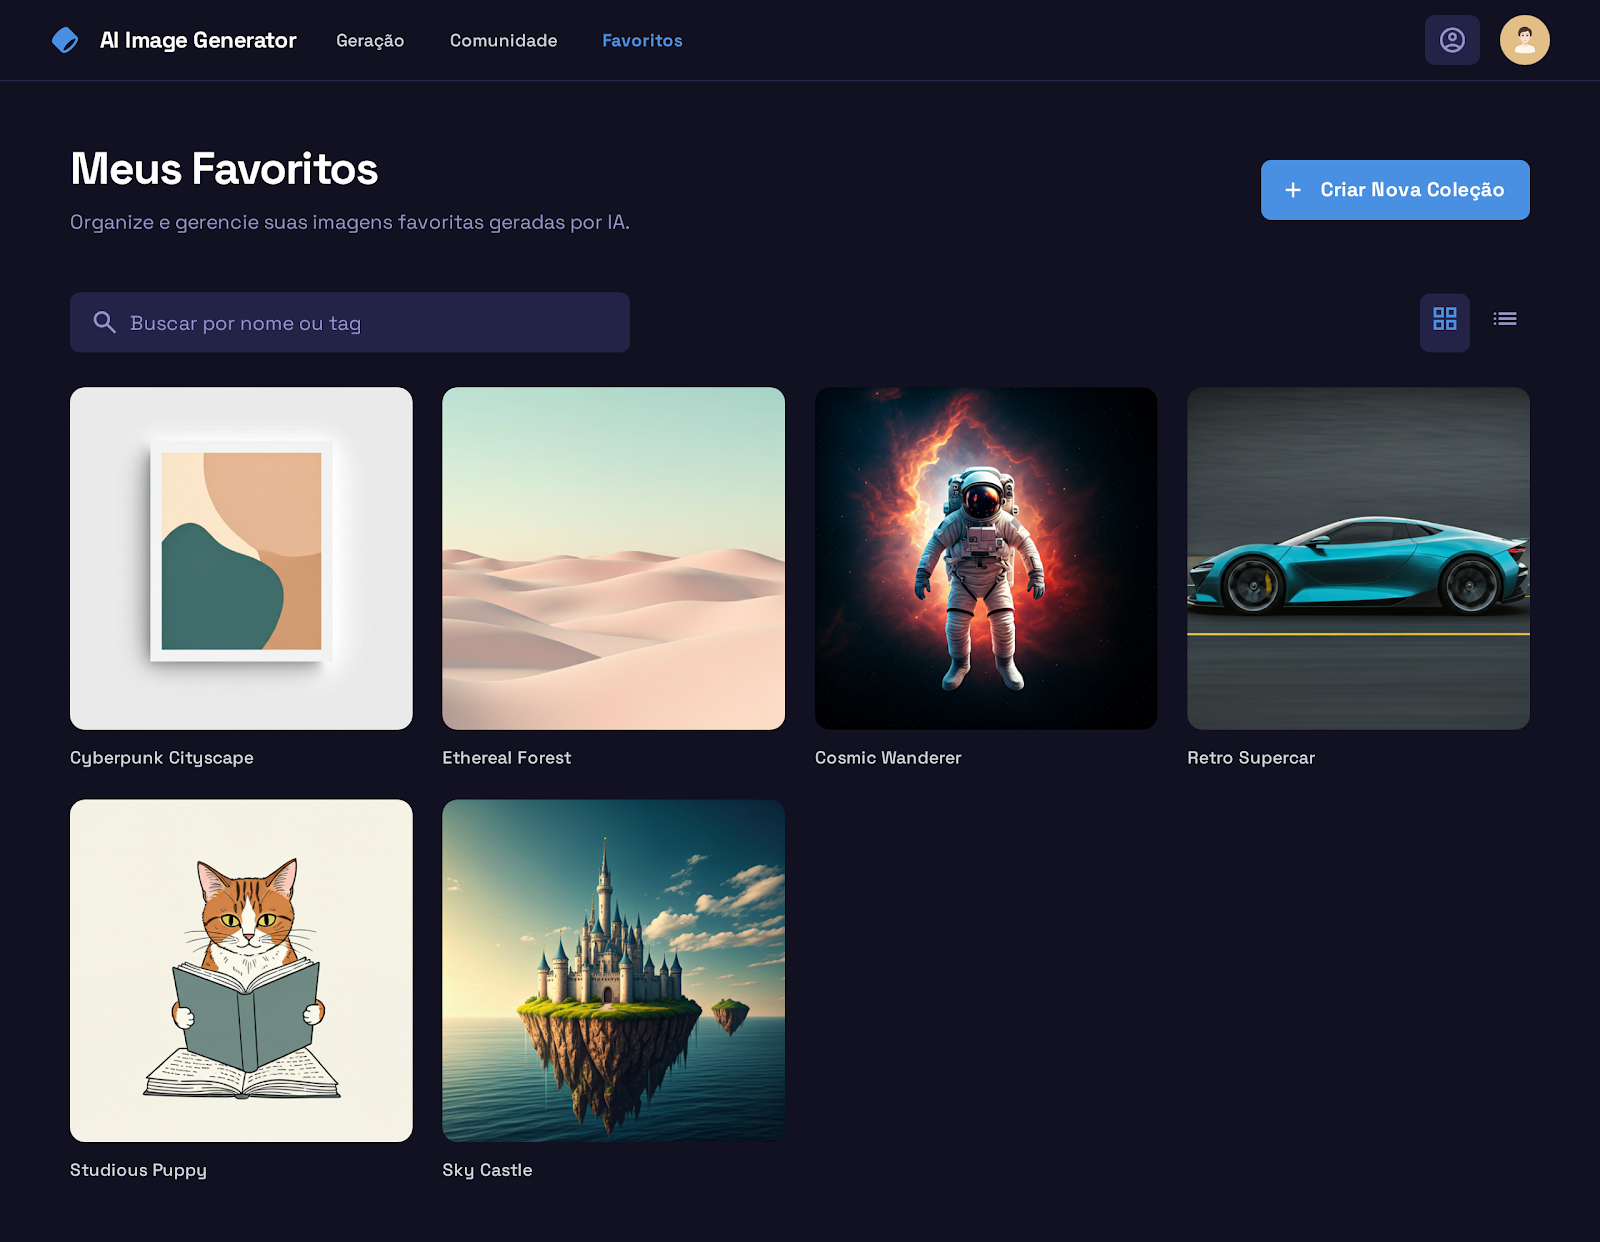This screenshot has width=1600, height=1242.
Task: Click the AI Image Generator title
Action: pyautogui.click(x=198, y=41)
